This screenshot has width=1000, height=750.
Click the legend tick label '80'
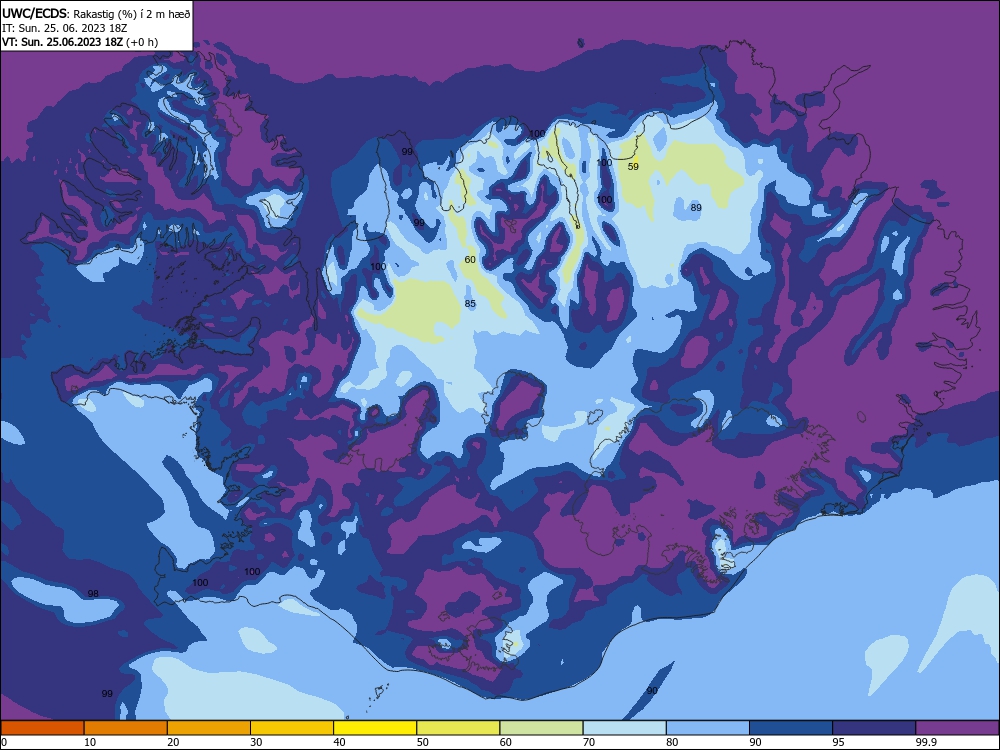673,742
